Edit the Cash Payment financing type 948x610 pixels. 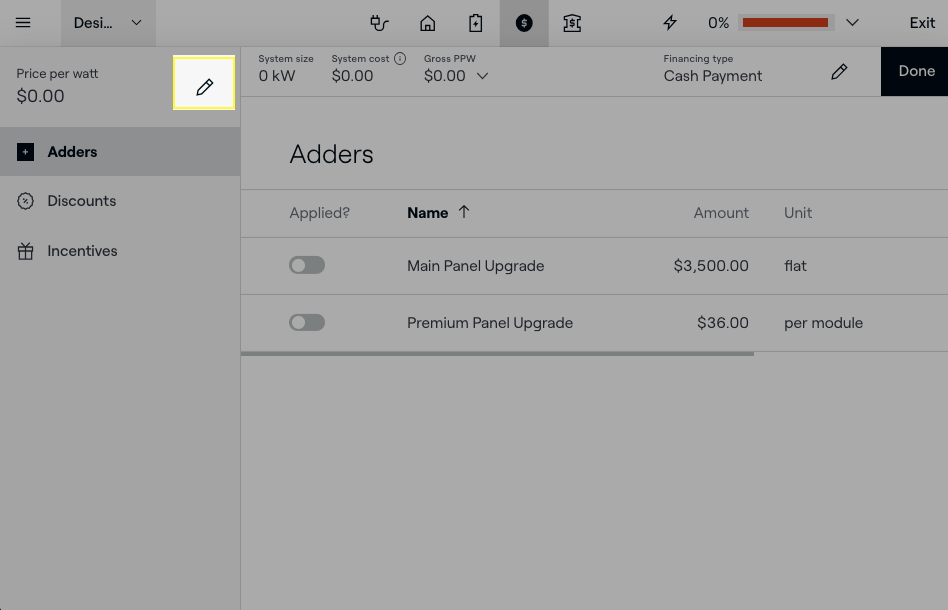tap(839, 71)
